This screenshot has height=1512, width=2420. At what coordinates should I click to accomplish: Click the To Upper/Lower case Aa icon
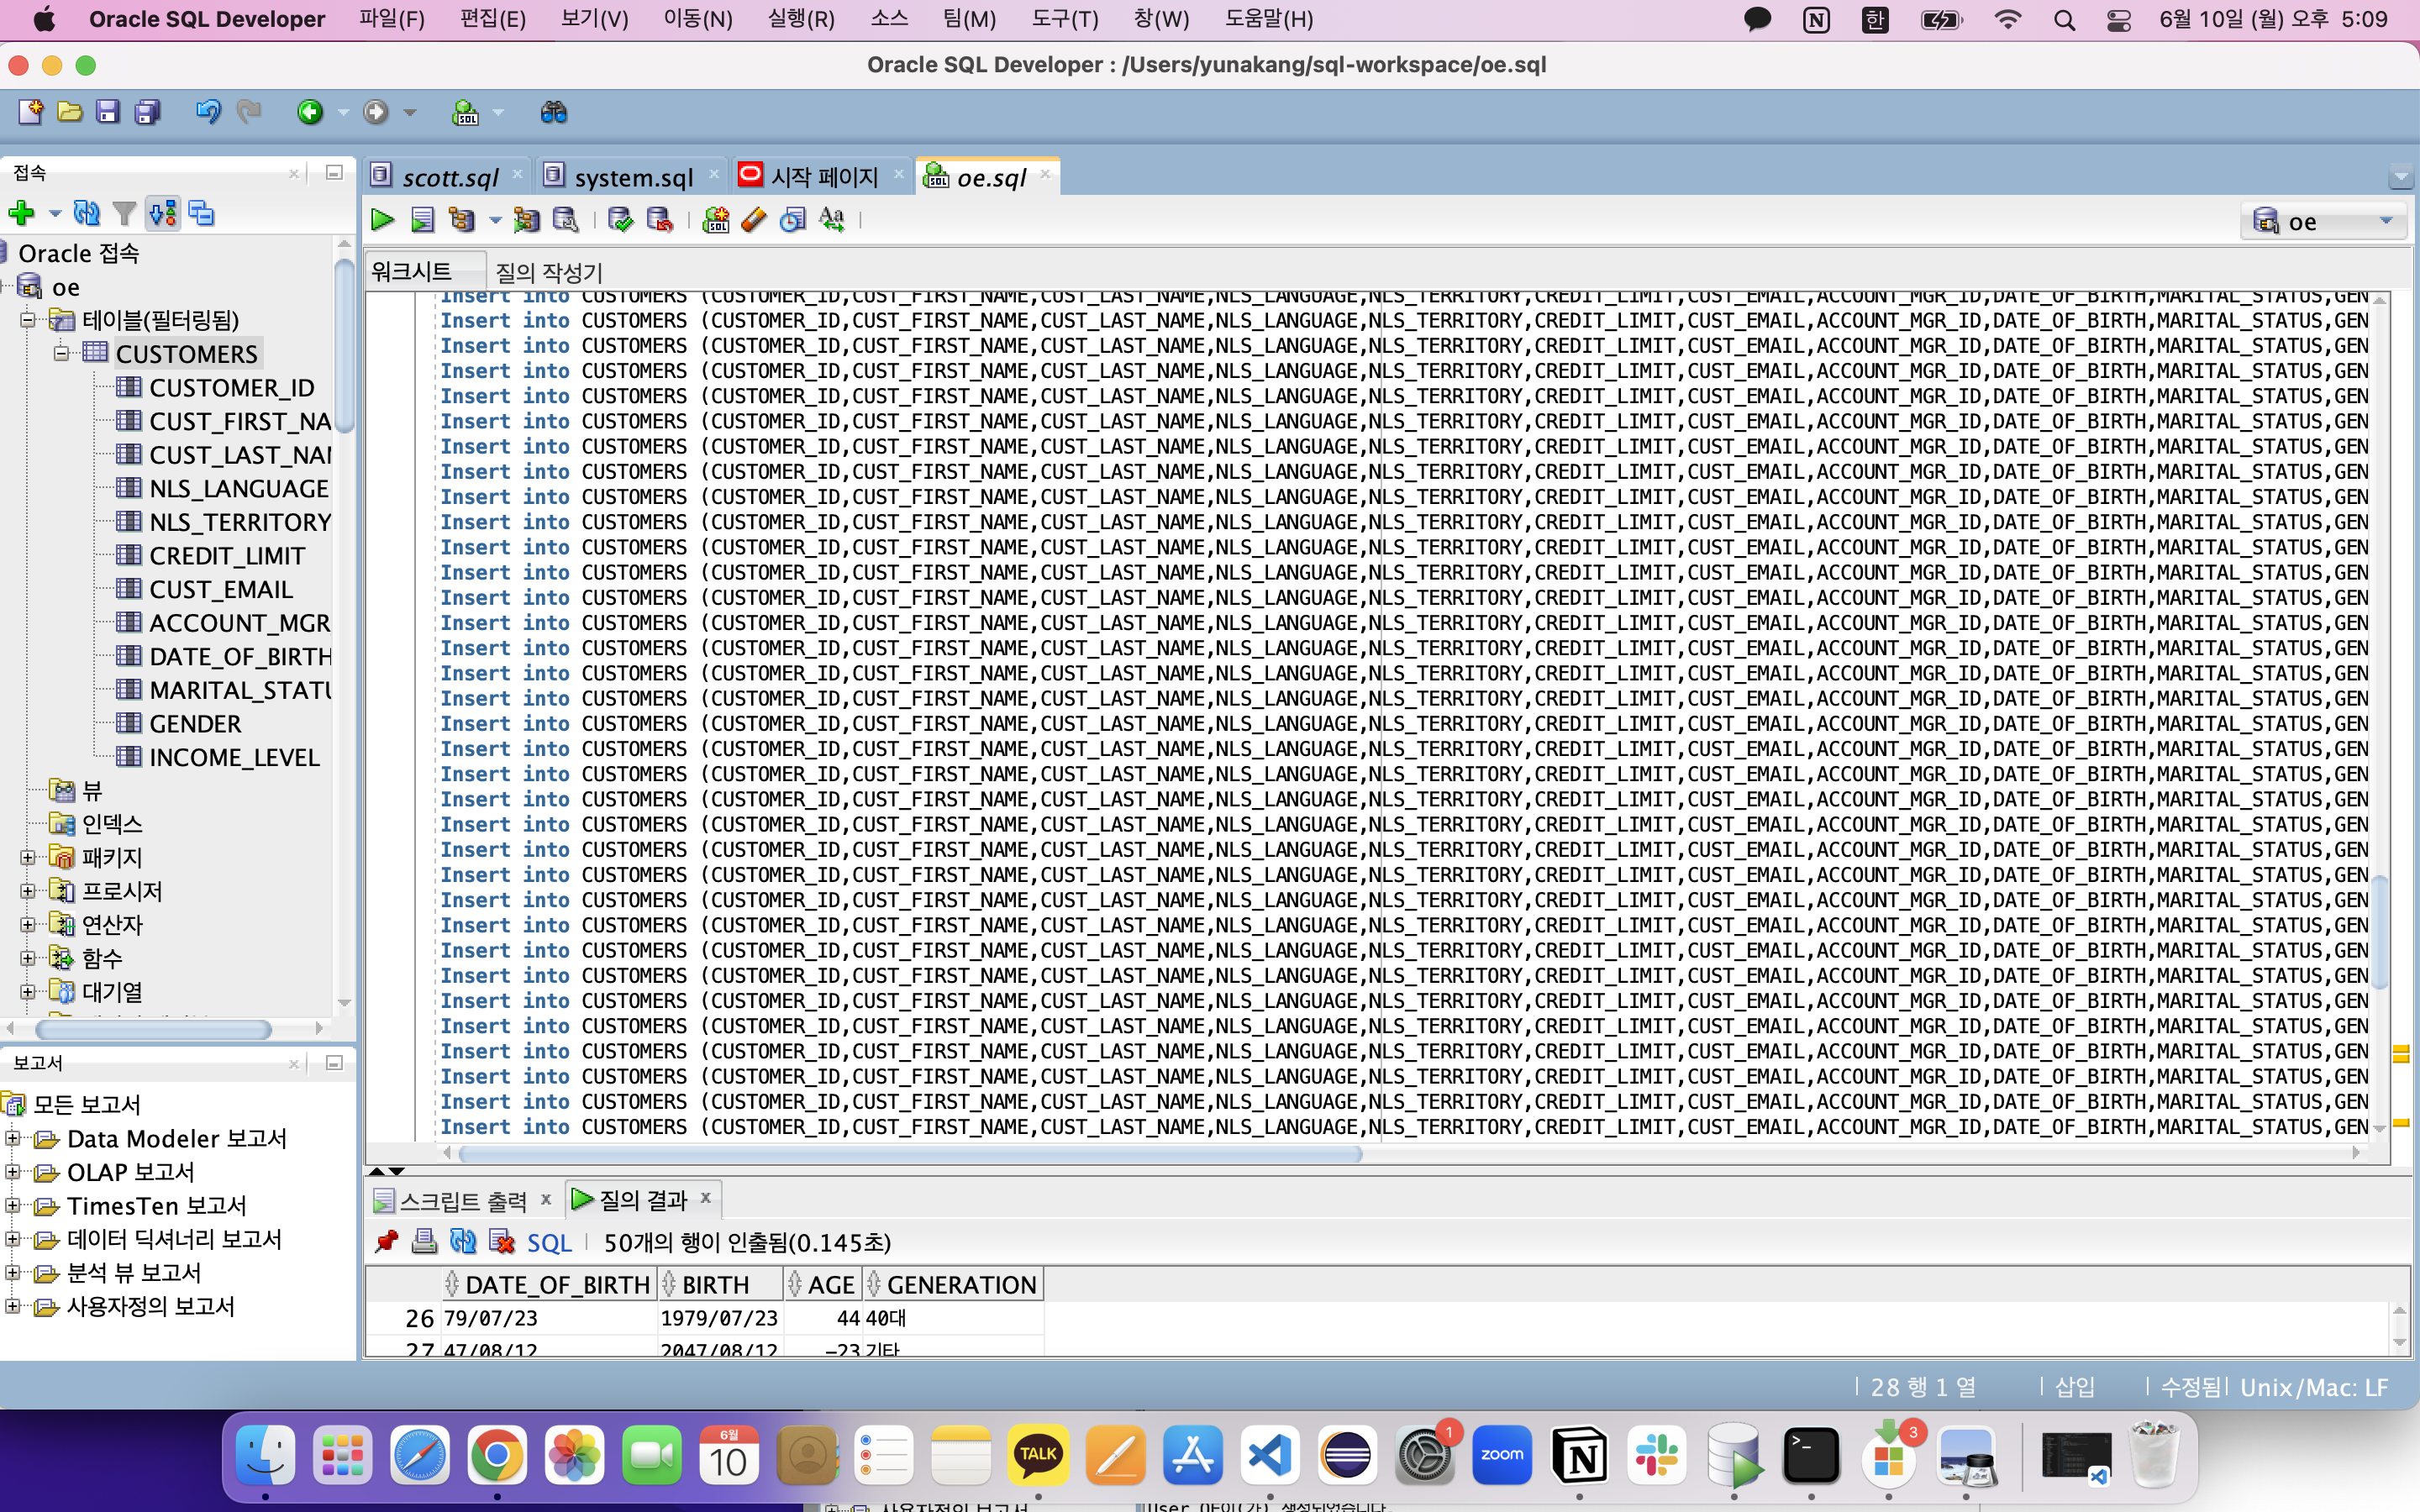pos(832,220)
